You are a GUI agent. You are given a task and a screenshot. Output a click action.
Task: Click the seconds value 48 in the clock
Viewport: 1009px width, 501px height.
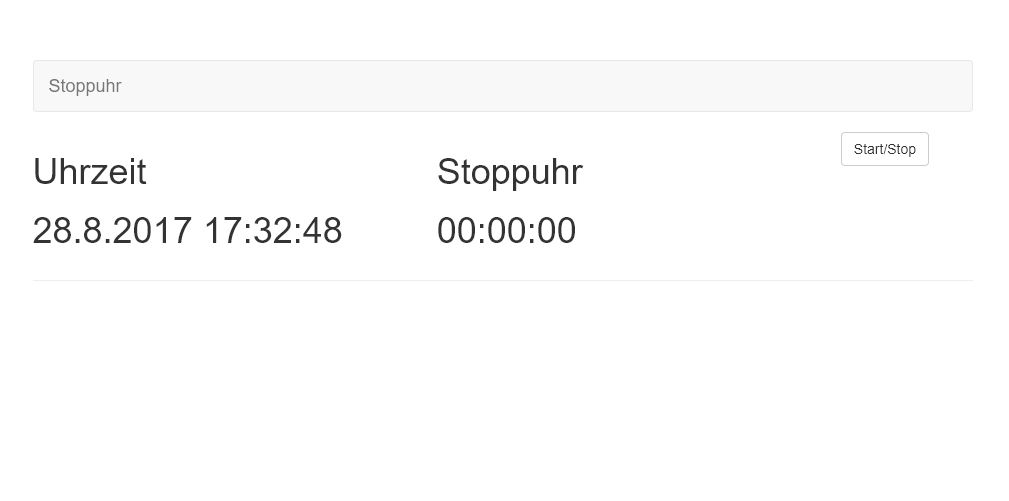(x=322, y=231)
